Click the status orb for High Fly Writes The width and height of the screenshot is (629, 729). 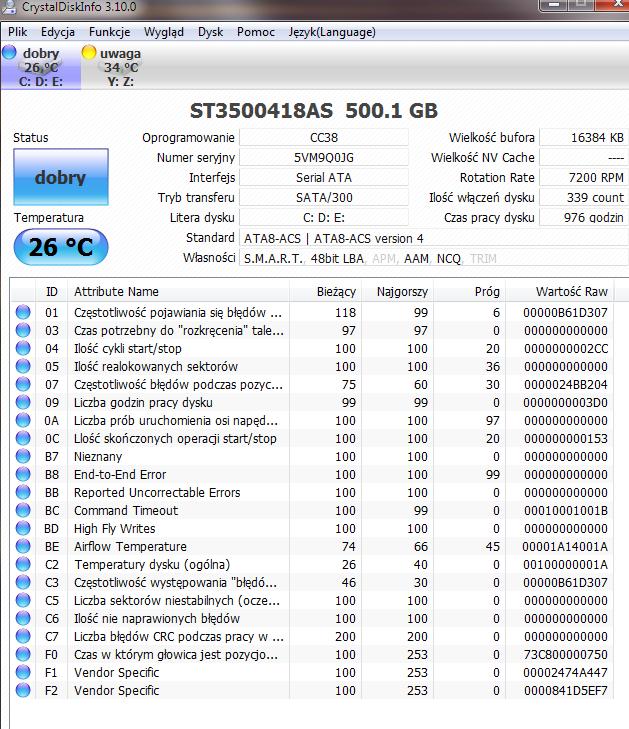point(23,528)
